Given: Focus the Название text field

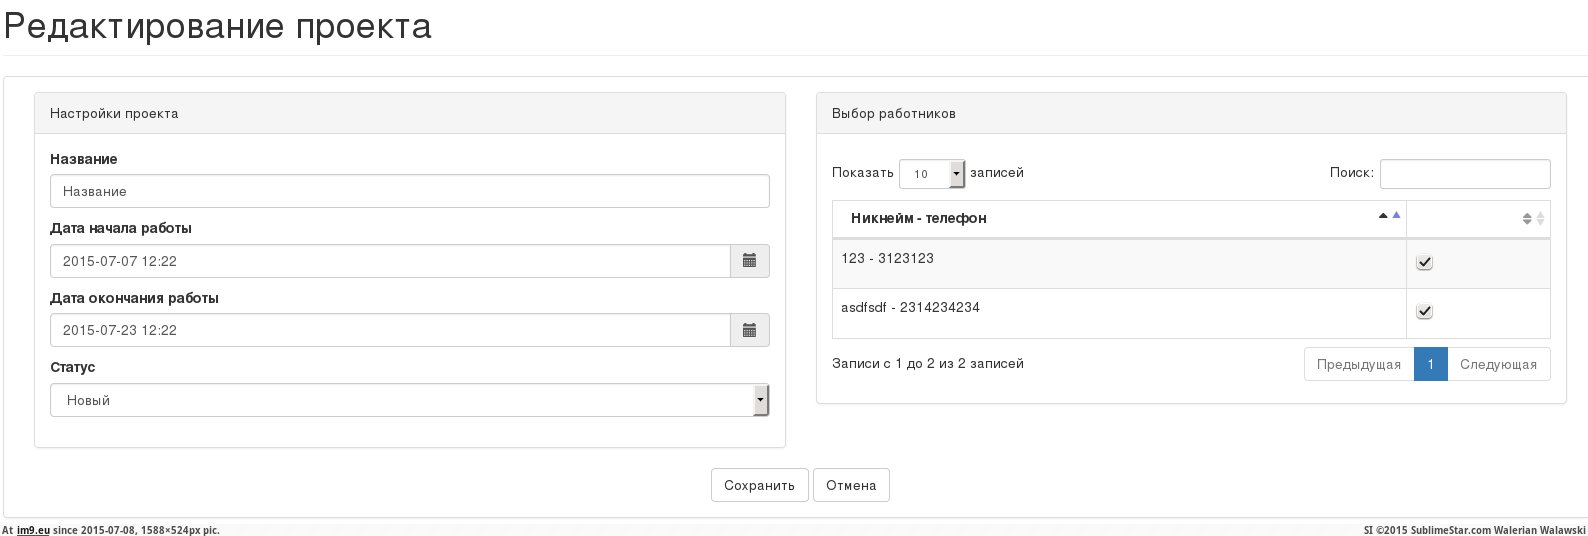Looking at the screenshot, I should (x=409, y=191).
